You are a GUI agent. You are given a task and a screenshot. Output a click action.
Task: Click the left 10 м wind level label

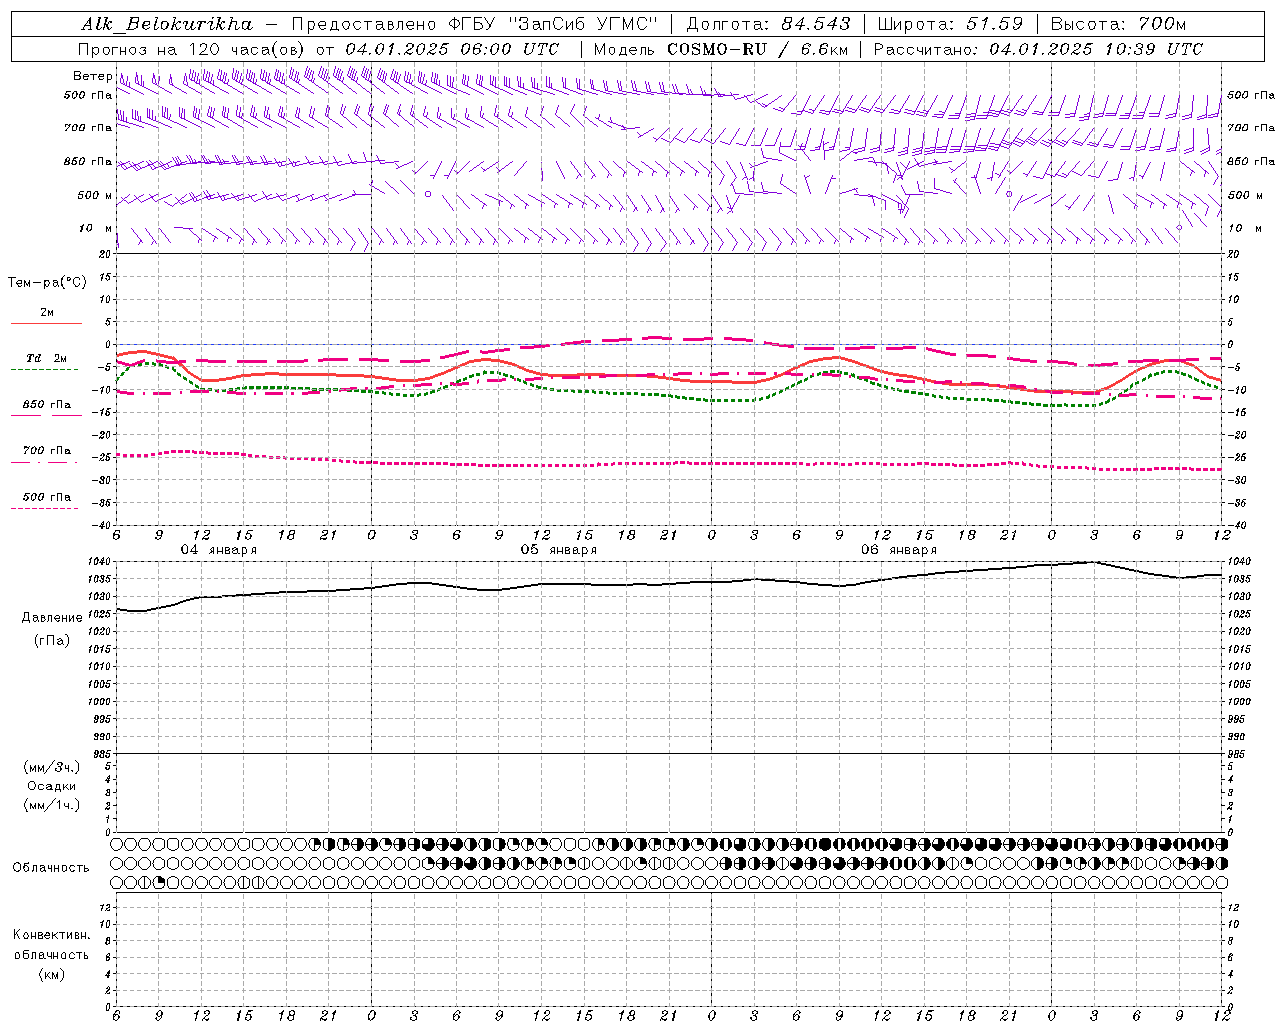95,228
